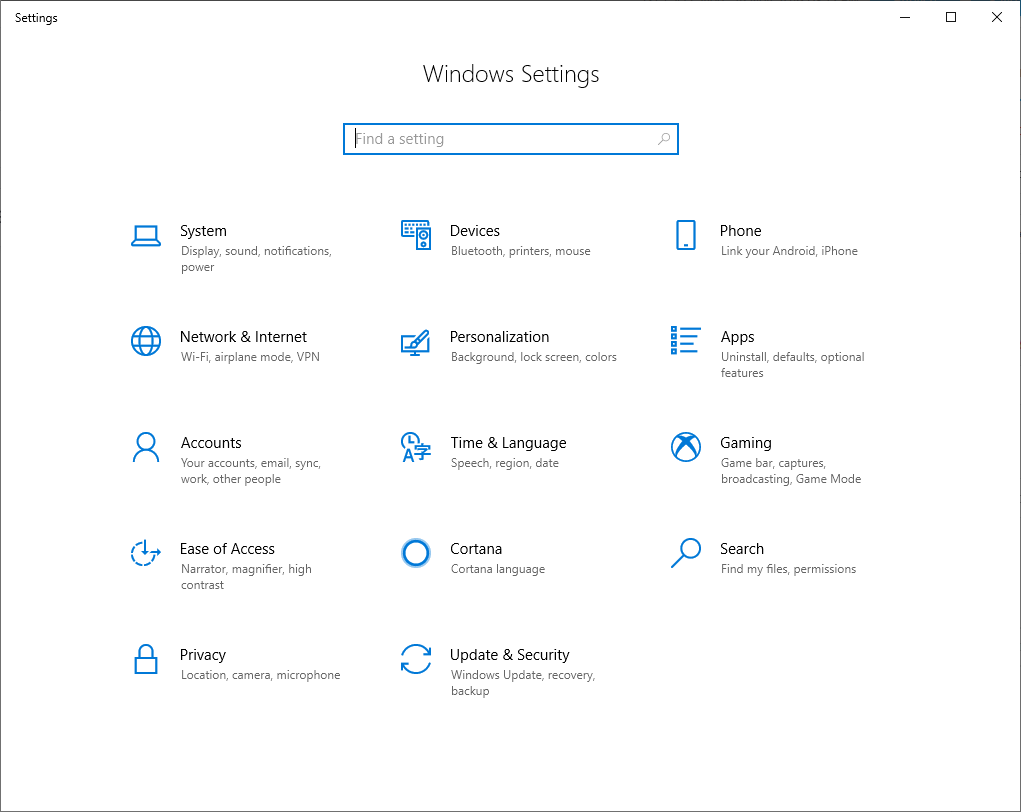Select the Gaming title

coord(746,443)
